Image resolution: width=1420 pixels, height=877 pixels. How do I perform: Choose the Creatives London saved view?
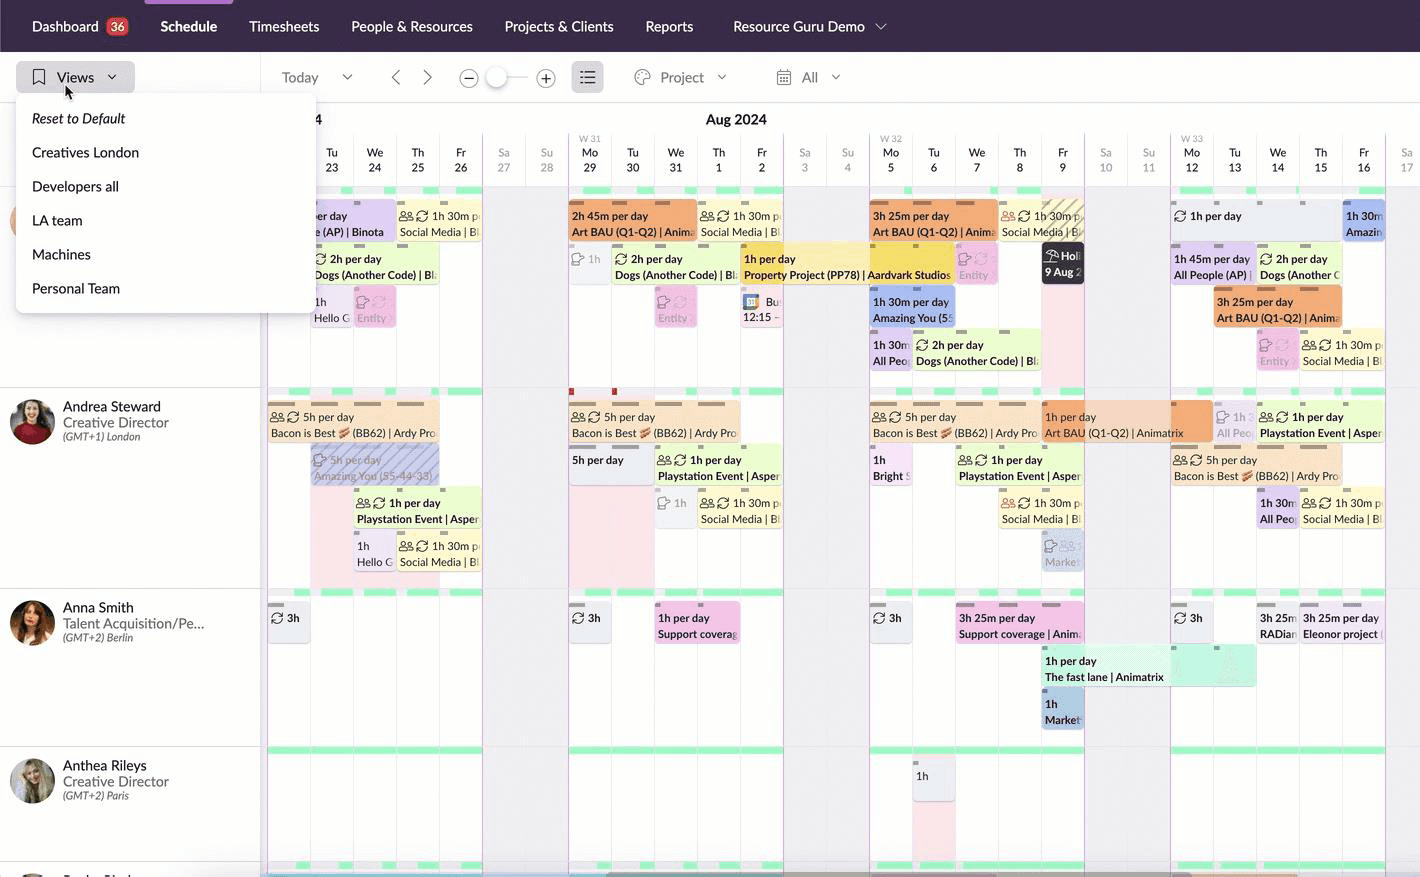(85, 152)
